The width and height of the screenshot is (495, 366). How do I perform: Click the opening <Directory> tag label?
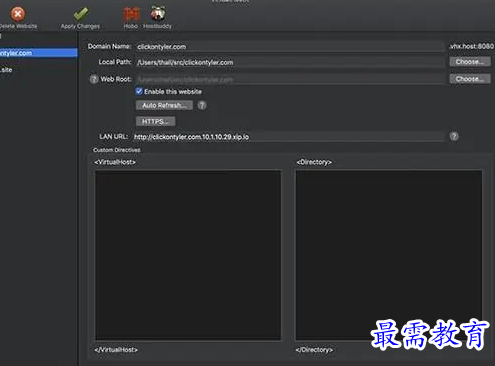[x=314, y=162]
